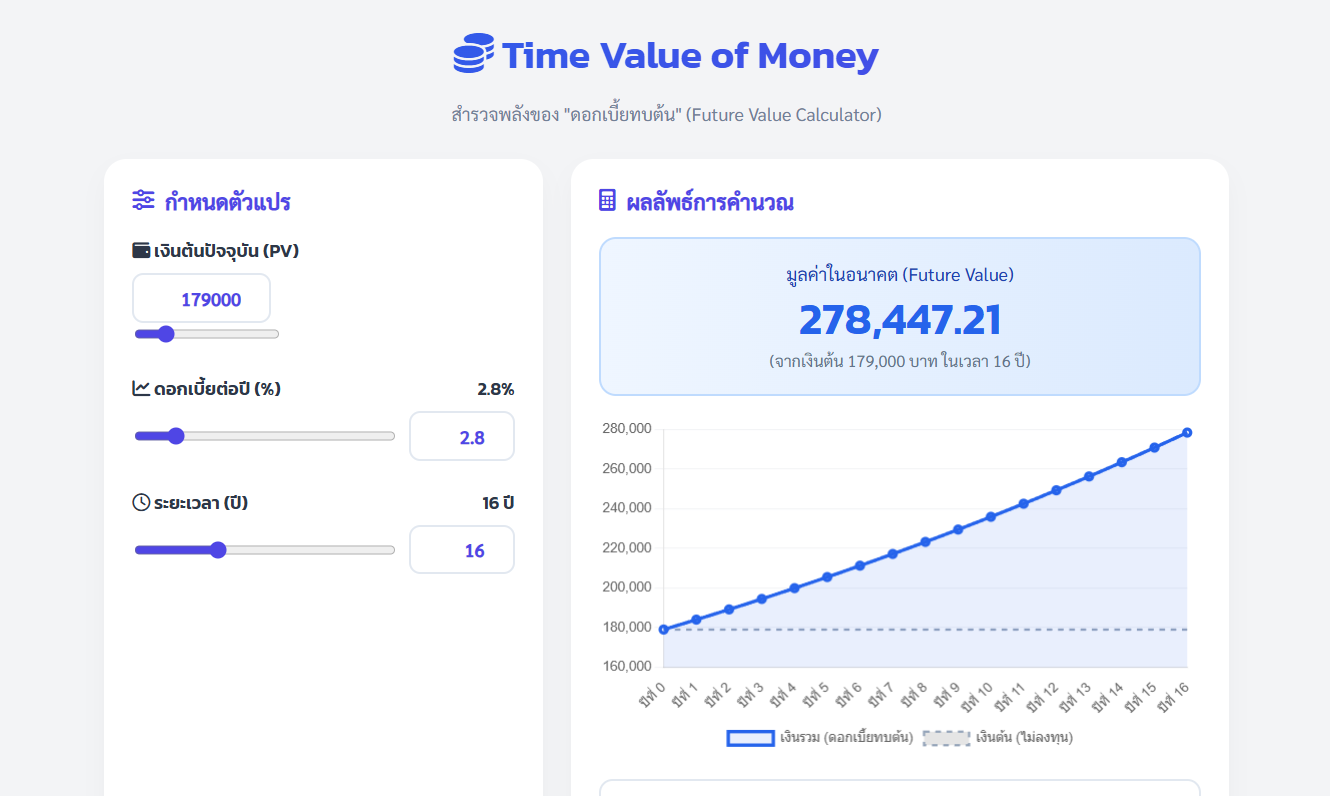Click the future value 278,447.21
The height and width of the screenshot is (796, 1330).
pyautogui.click(x=900, y=320)
